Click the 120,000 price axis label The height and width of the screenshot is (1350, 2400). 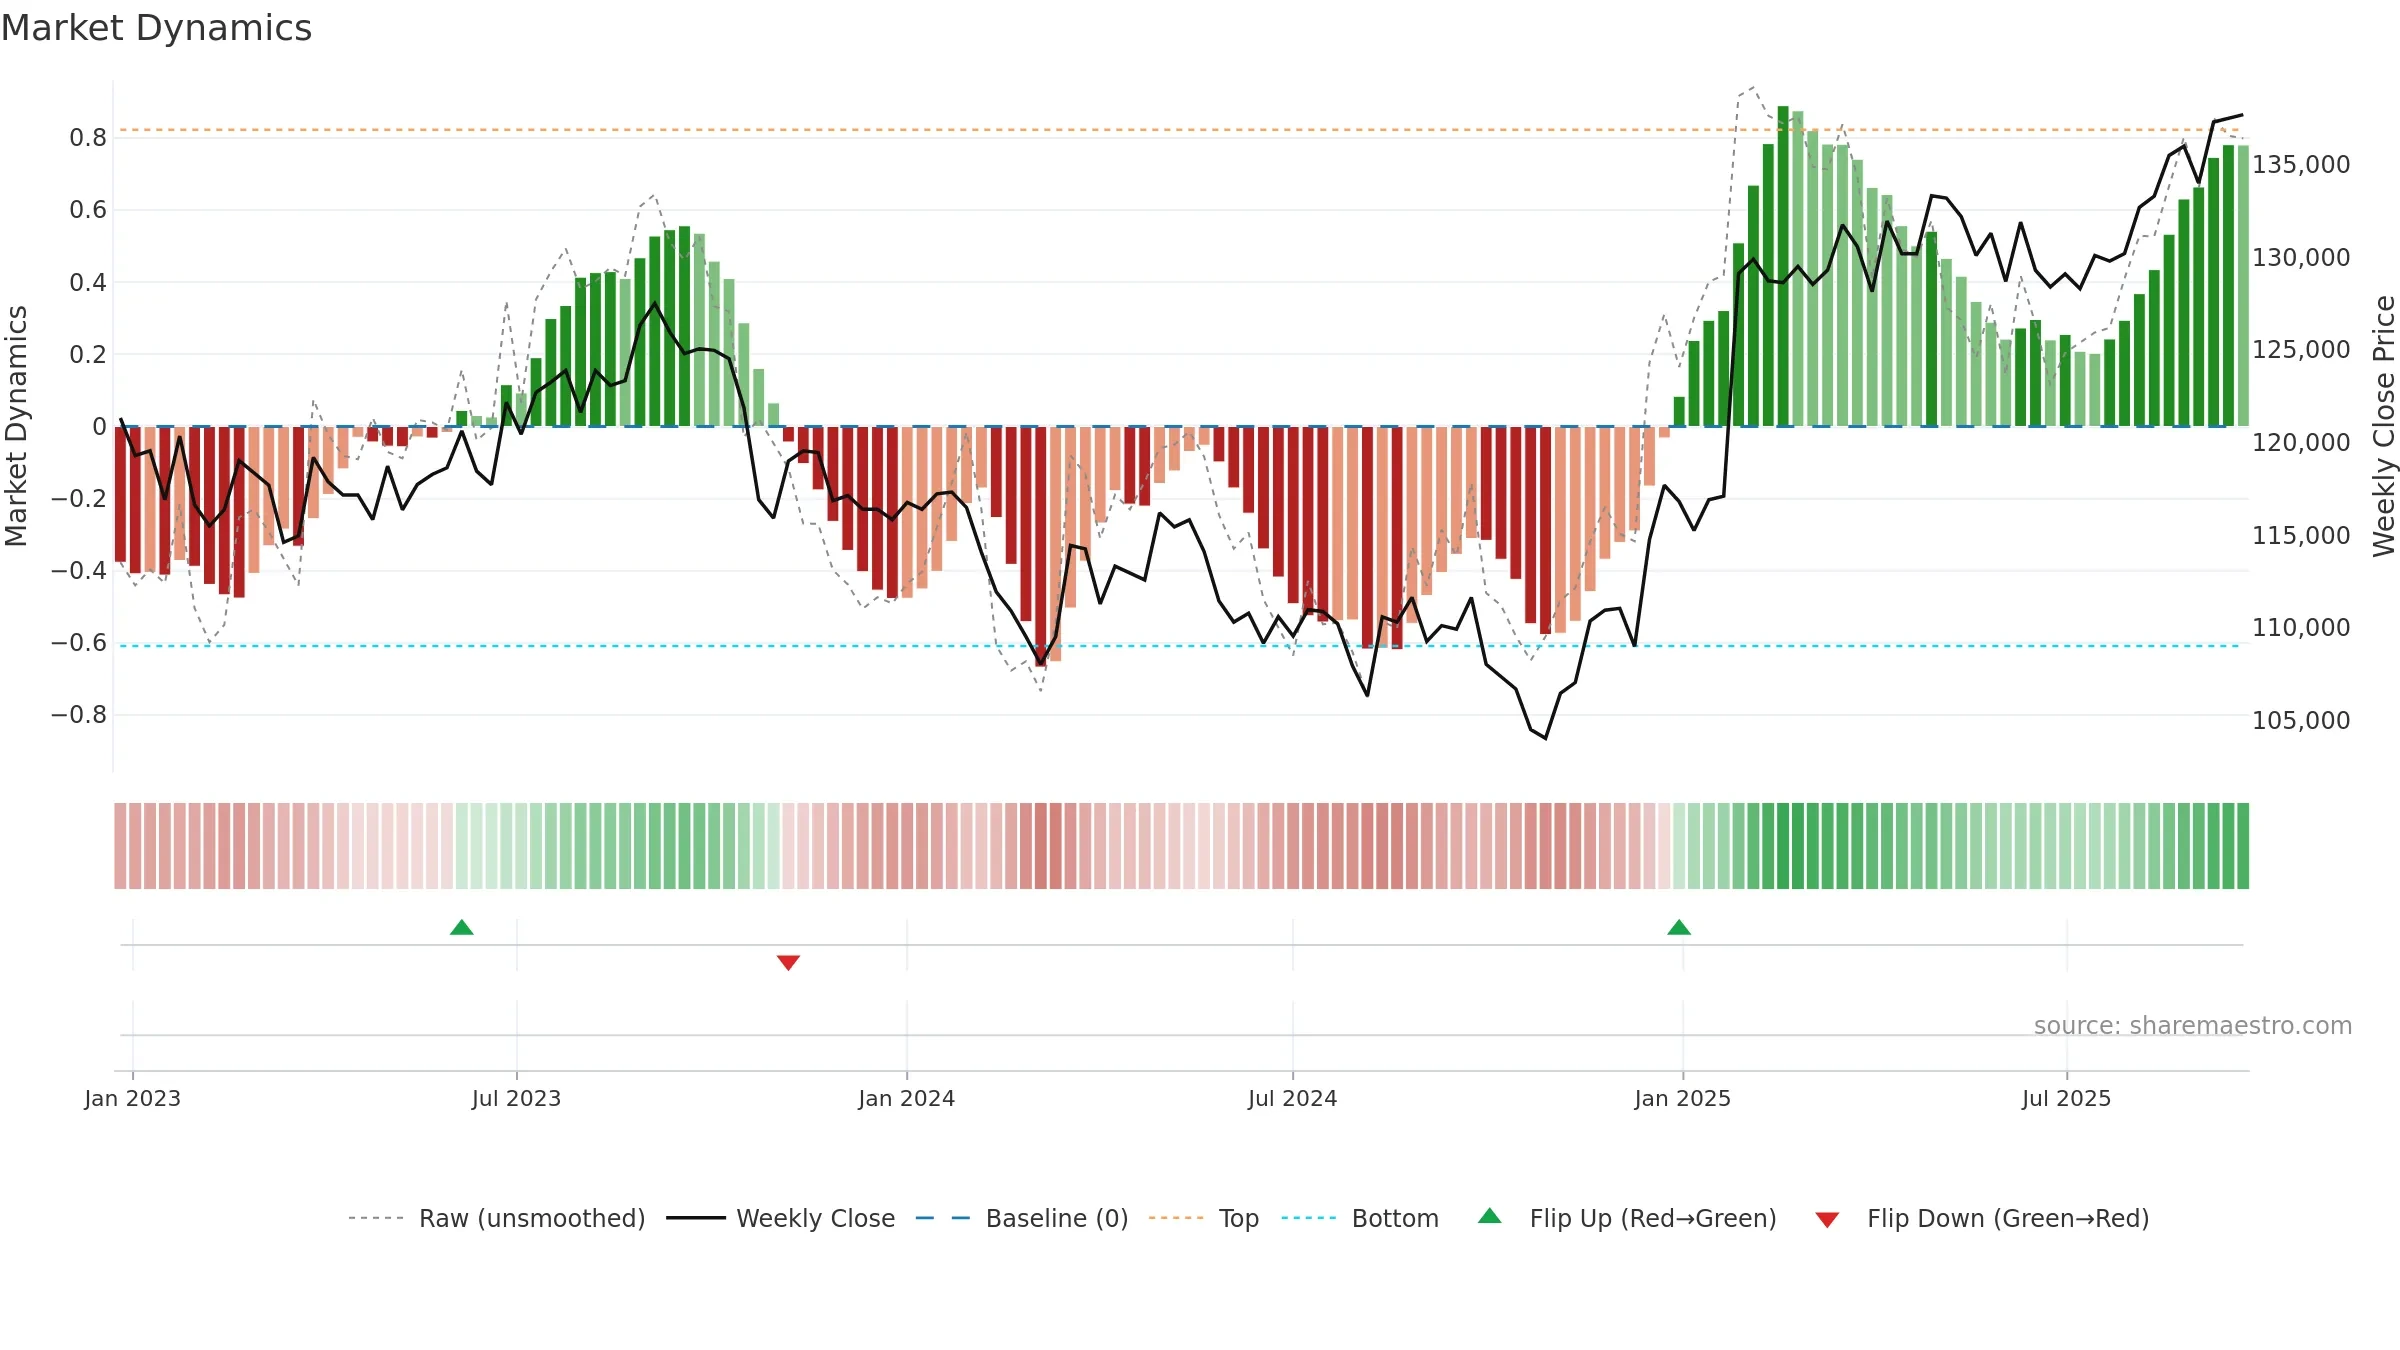pos(2301,442)
